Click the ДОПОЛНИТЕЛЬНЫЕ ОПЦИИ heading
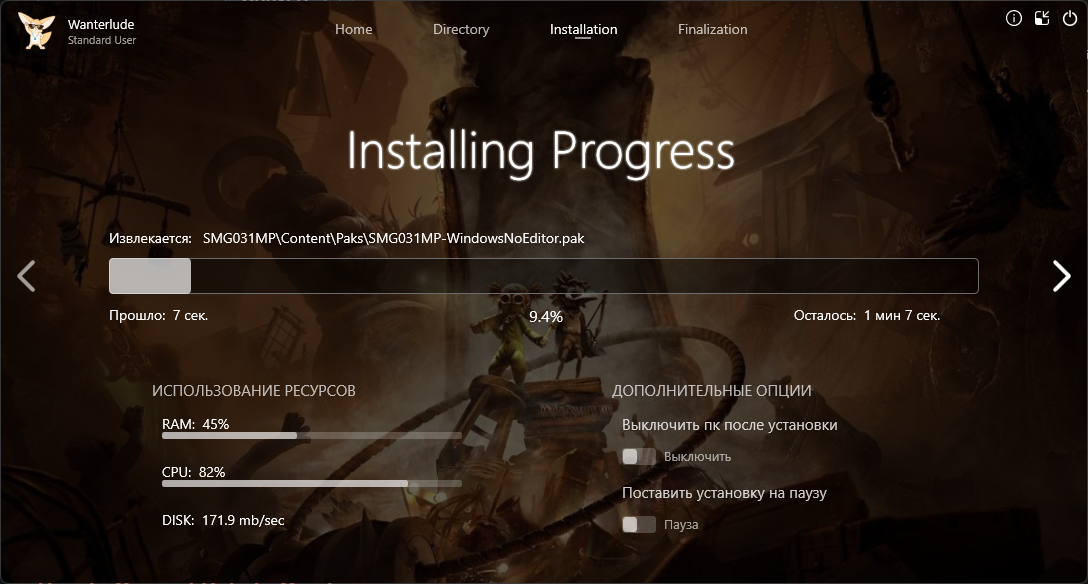The image size is (1088, 584). click(x=712, y=391)
